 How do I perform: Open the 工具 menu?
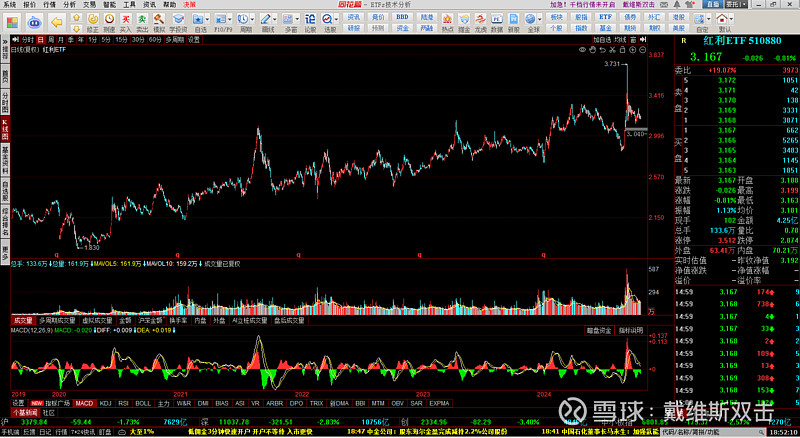click(x=130, y=4)
